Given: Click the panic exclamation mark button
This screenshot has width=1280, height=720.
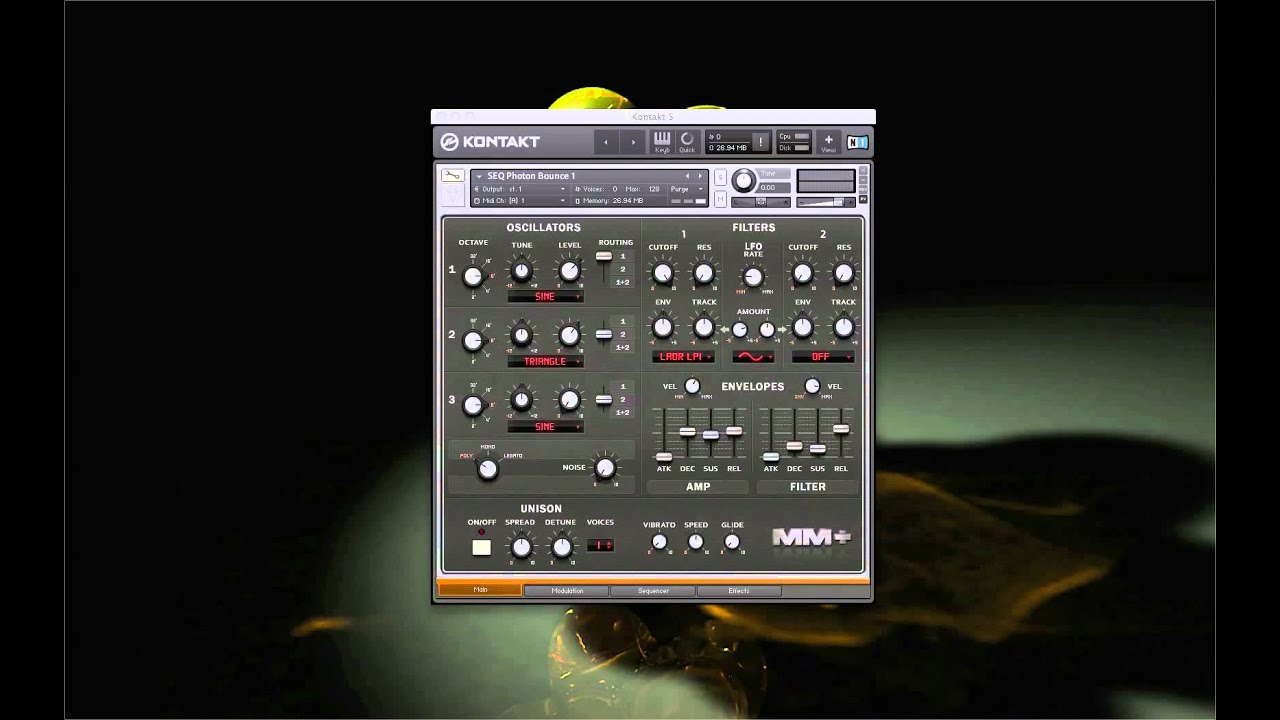Looking at the screenshot, I should [x=760, y=142].
